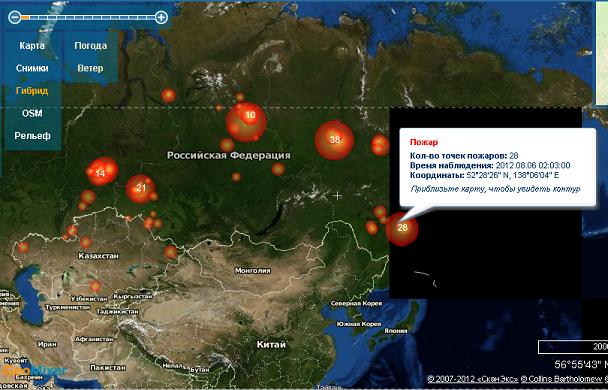Click the Время наблюдения timestamp in popup
The image size is (608, 390).
click(x=533, y=166)
